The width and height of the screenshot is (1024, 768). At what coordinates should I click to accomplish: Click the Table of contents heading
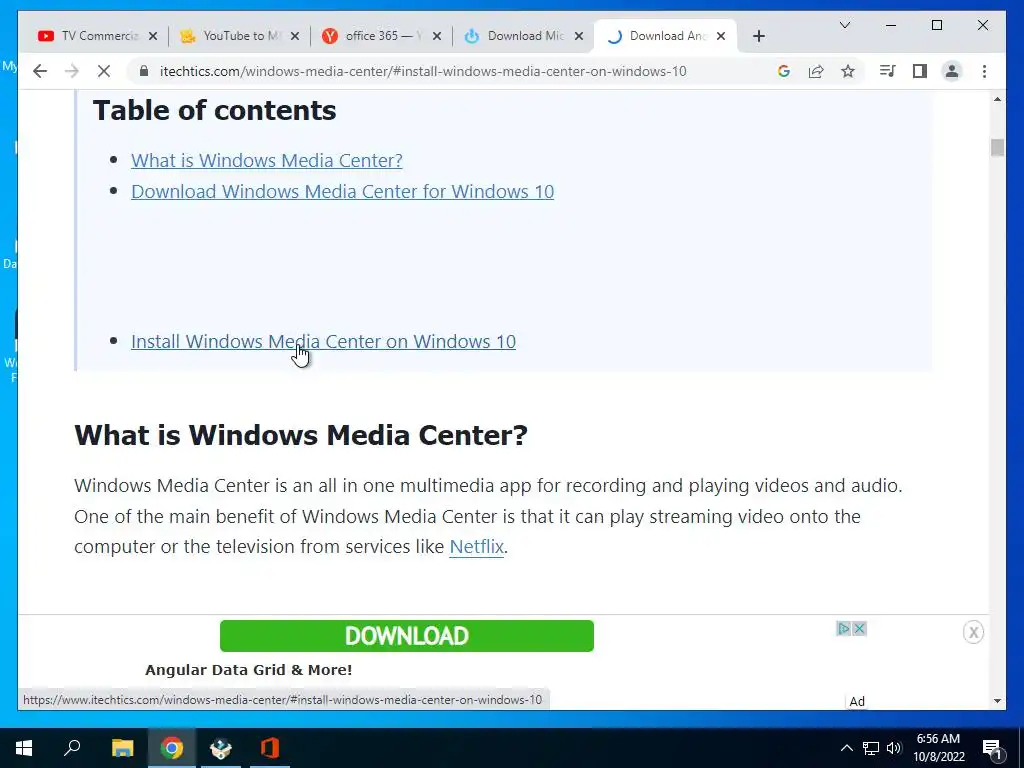click(x=214, y=110)
